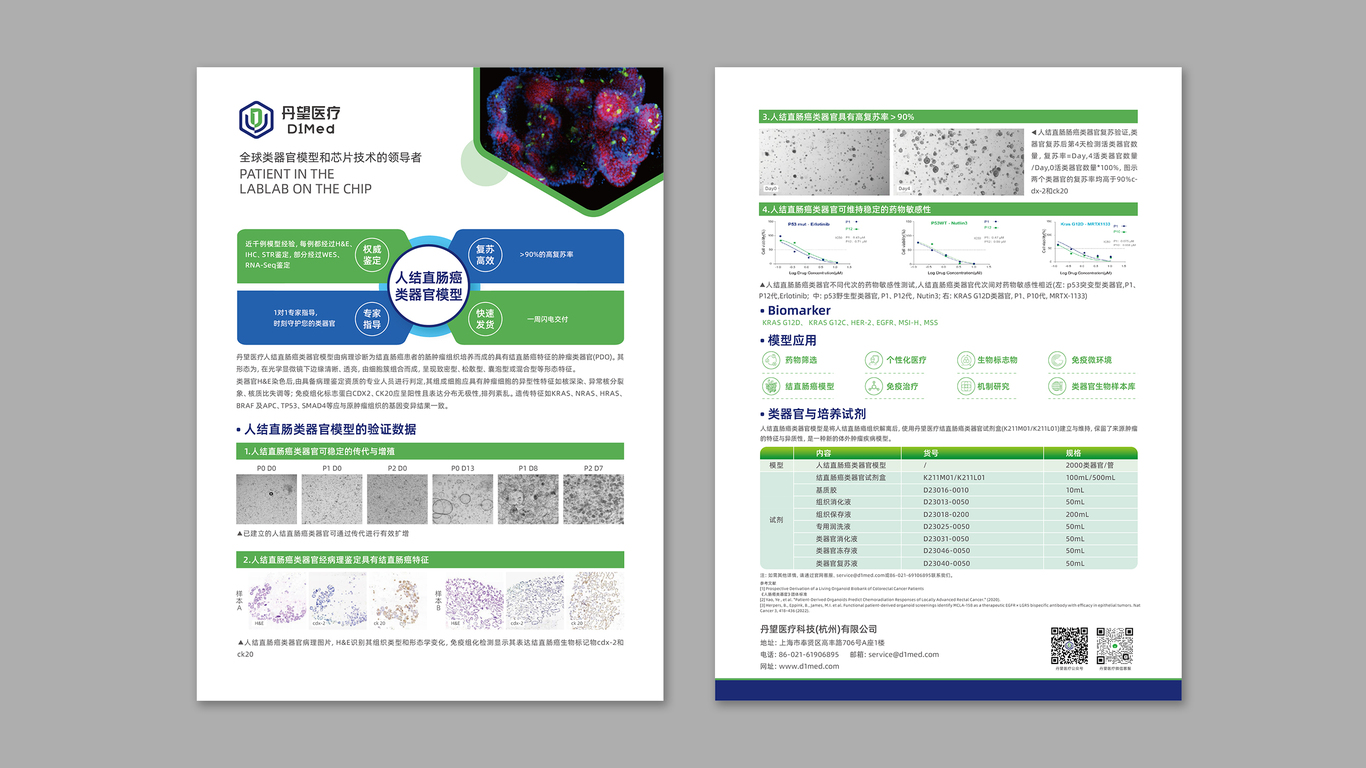Click table cell D23013-0050
This screenshot has height=768, width=1366.
(946, 502)
